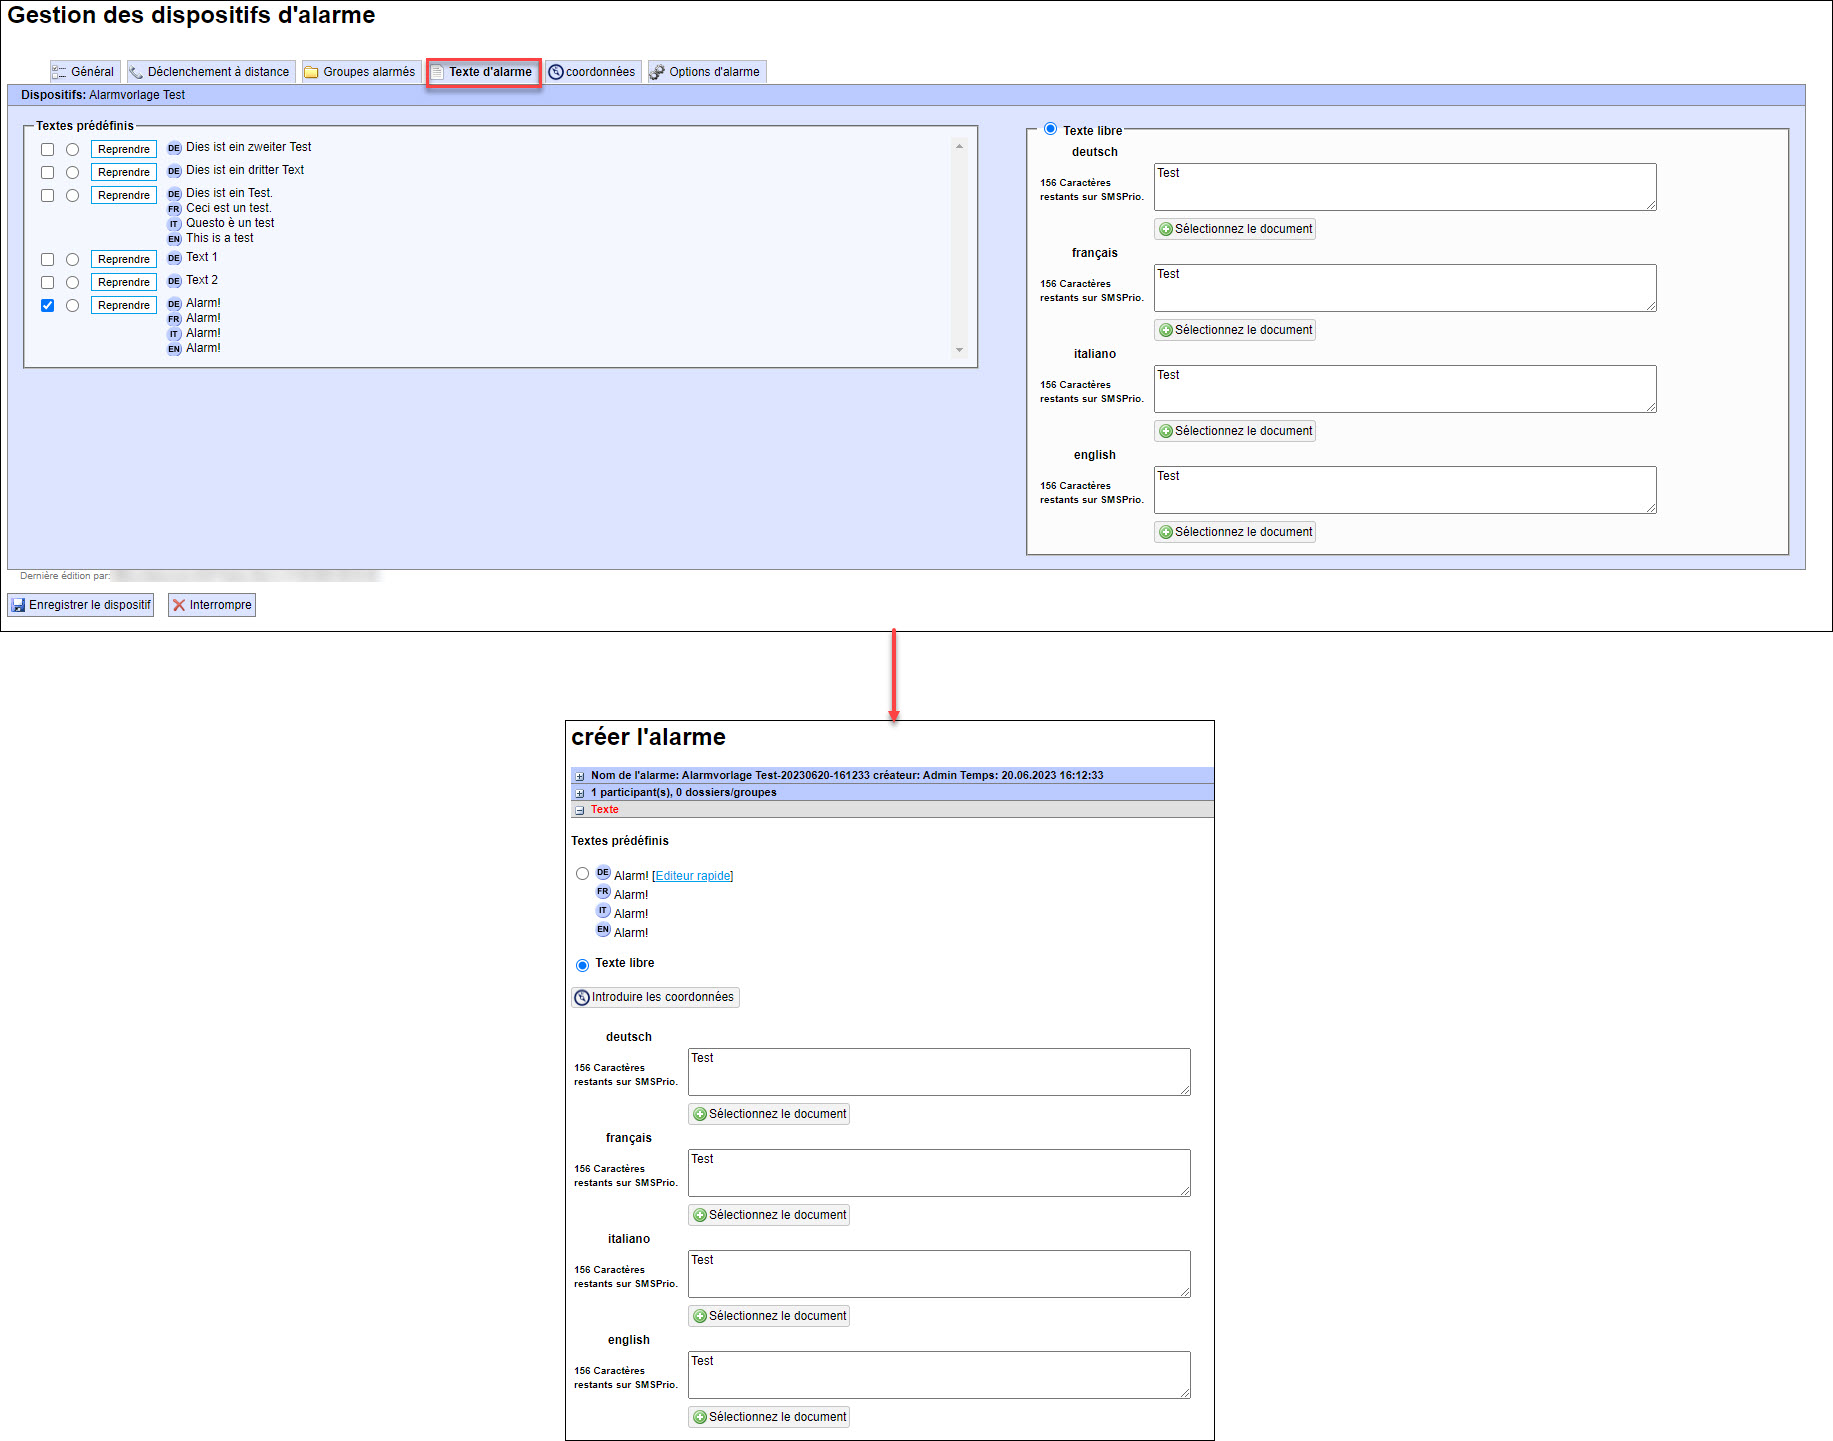This screenshot has height=1441, width=1833.
Task: Uncheck the checked Alarm! predefined text checkbox
Action: coord(47,305)
